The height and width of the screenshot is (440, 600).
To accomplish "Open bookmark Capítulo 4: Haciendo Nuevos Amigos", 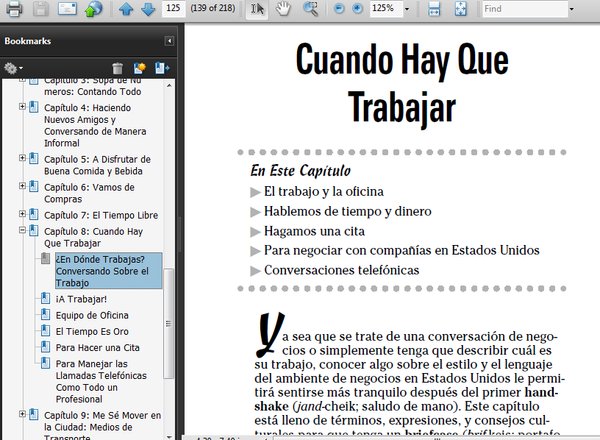I will coord(95,125).
